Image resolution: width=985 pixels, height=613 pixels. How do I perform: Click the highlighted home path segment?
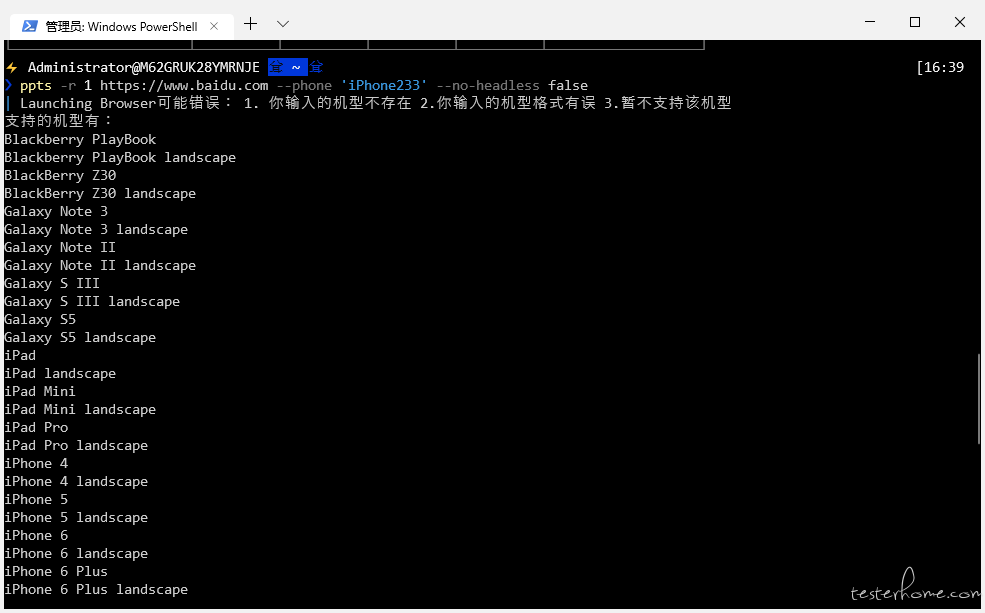point(288,67)
